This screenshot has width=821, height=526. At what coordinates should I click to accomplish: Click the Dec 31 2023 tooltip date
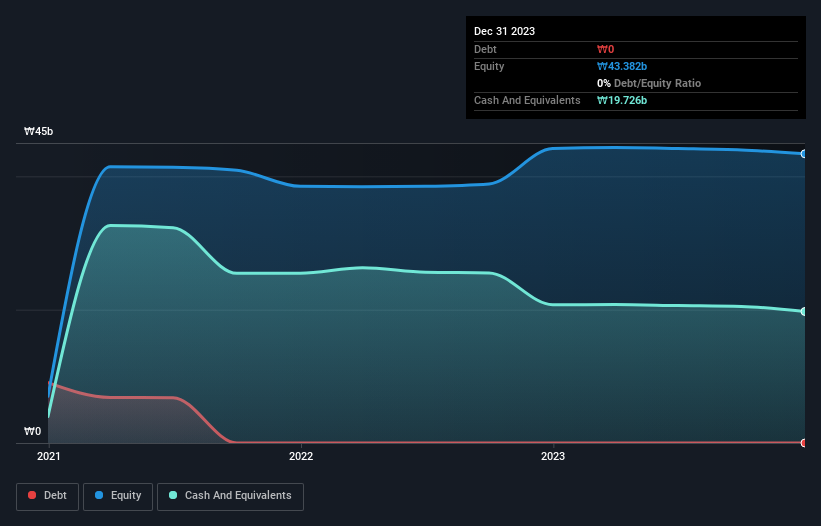click(504, 31)
